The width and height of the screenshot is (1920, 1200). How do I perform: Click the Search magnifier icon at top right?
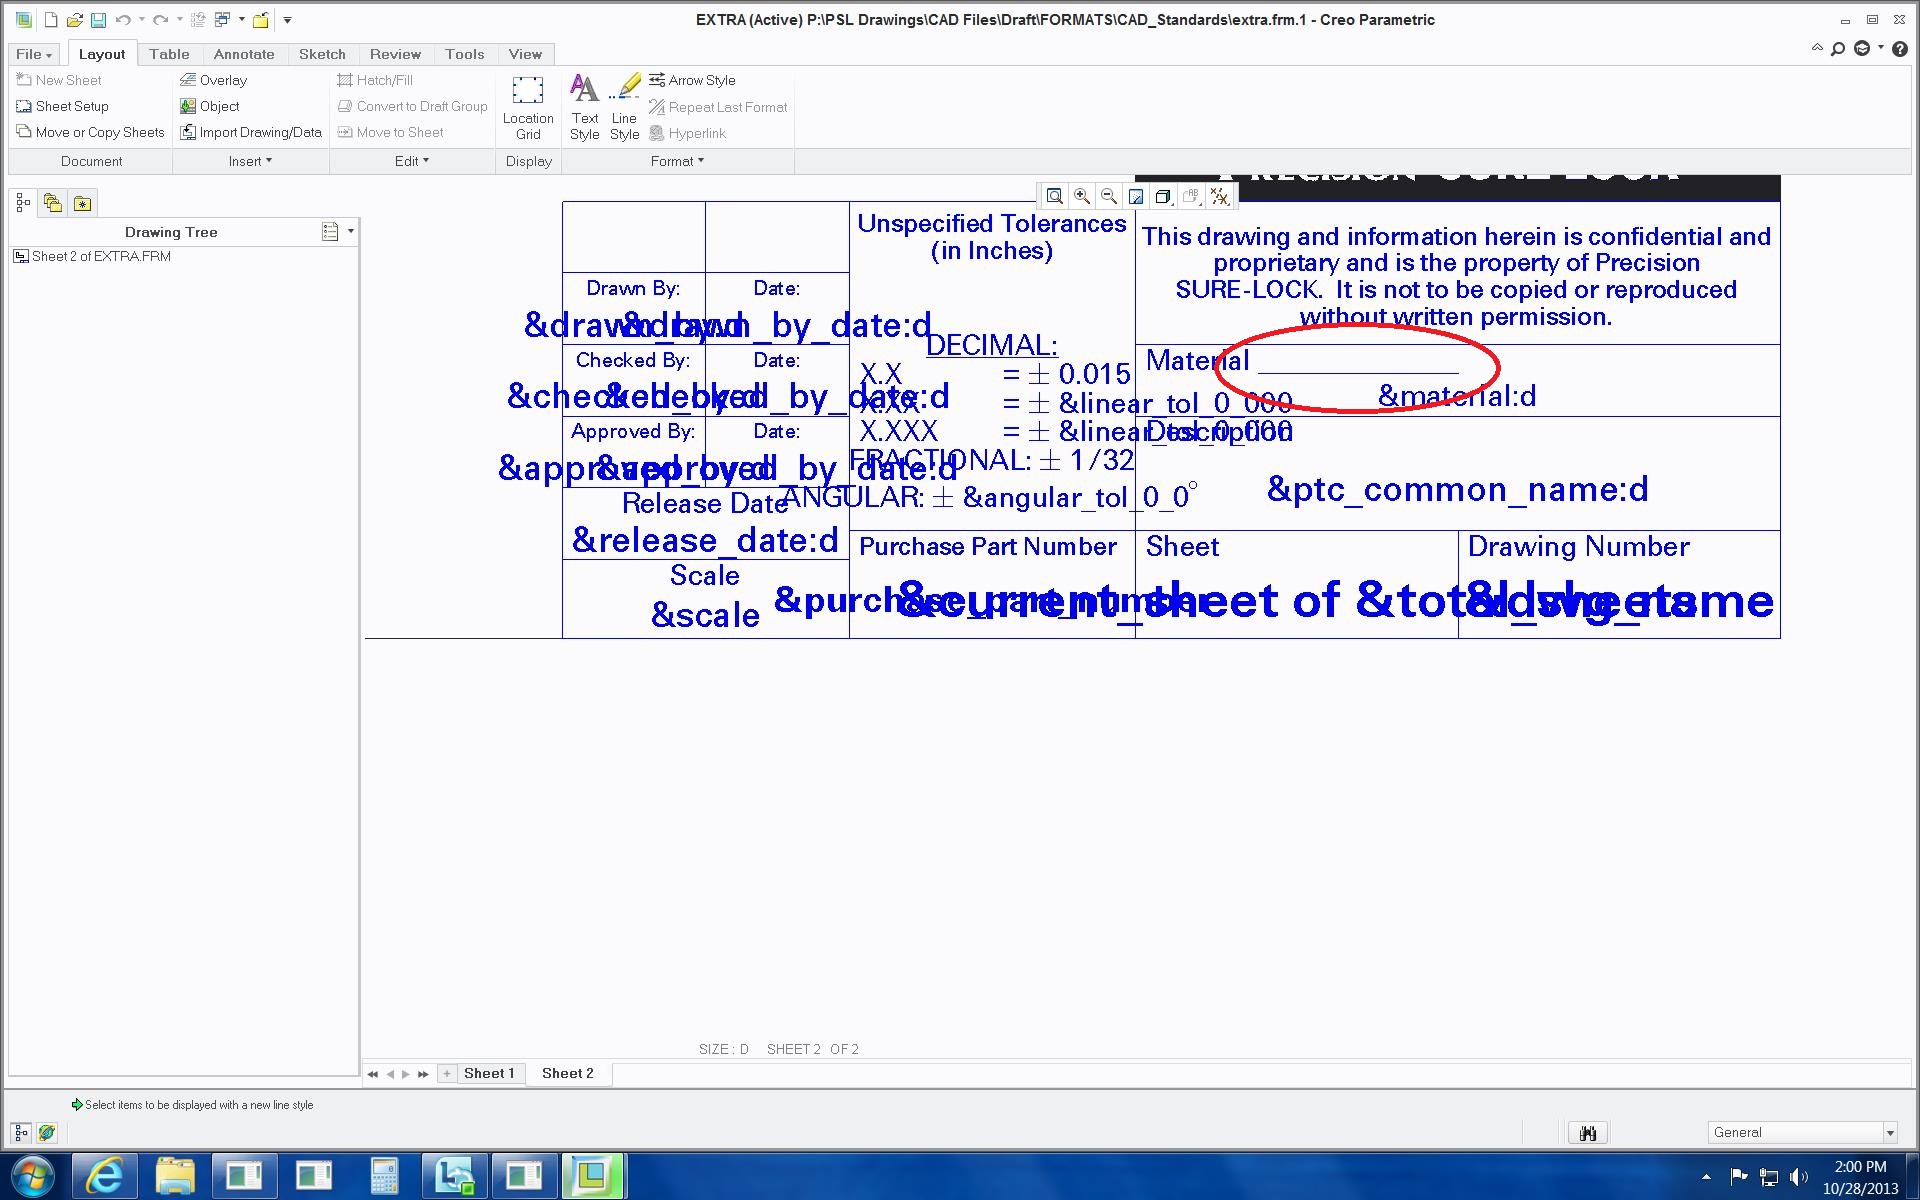(x=1838, y=49)
